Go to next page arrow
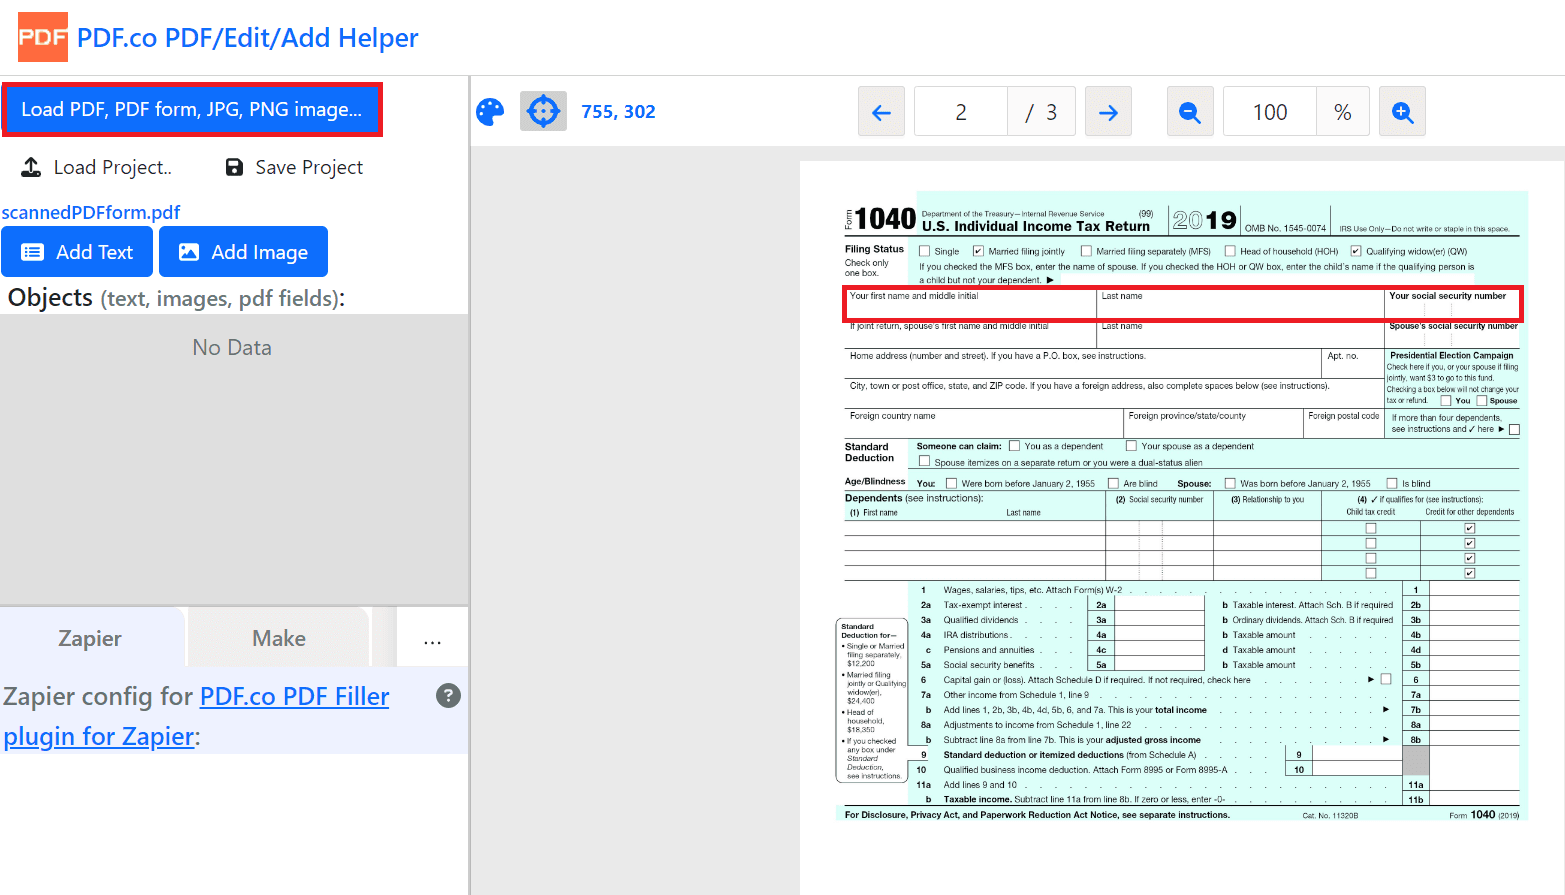 pyautogui.click(x=1108, y=112)
